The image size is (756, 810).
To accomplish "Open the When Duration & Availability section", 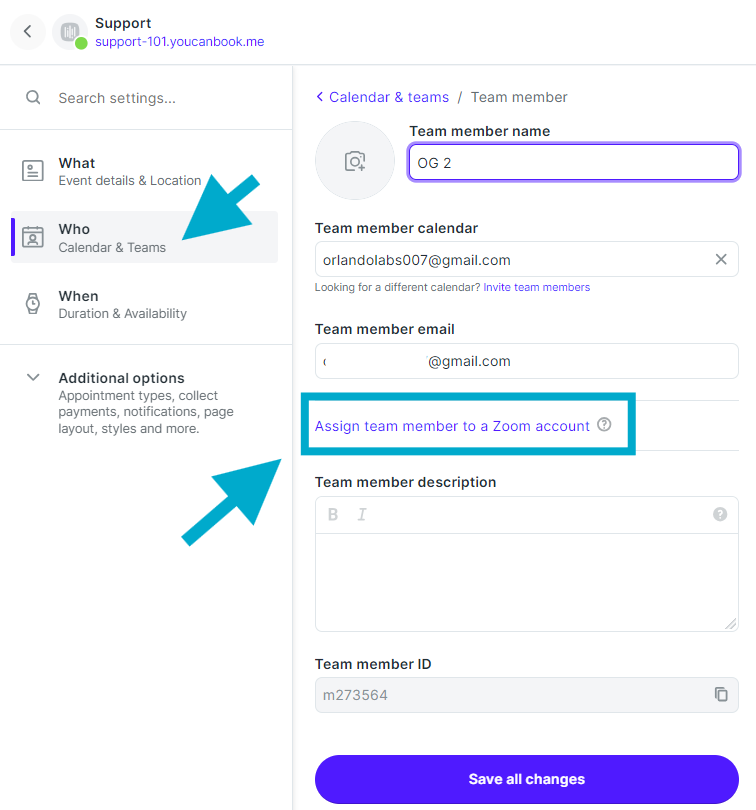I will (x=122, y=304).
